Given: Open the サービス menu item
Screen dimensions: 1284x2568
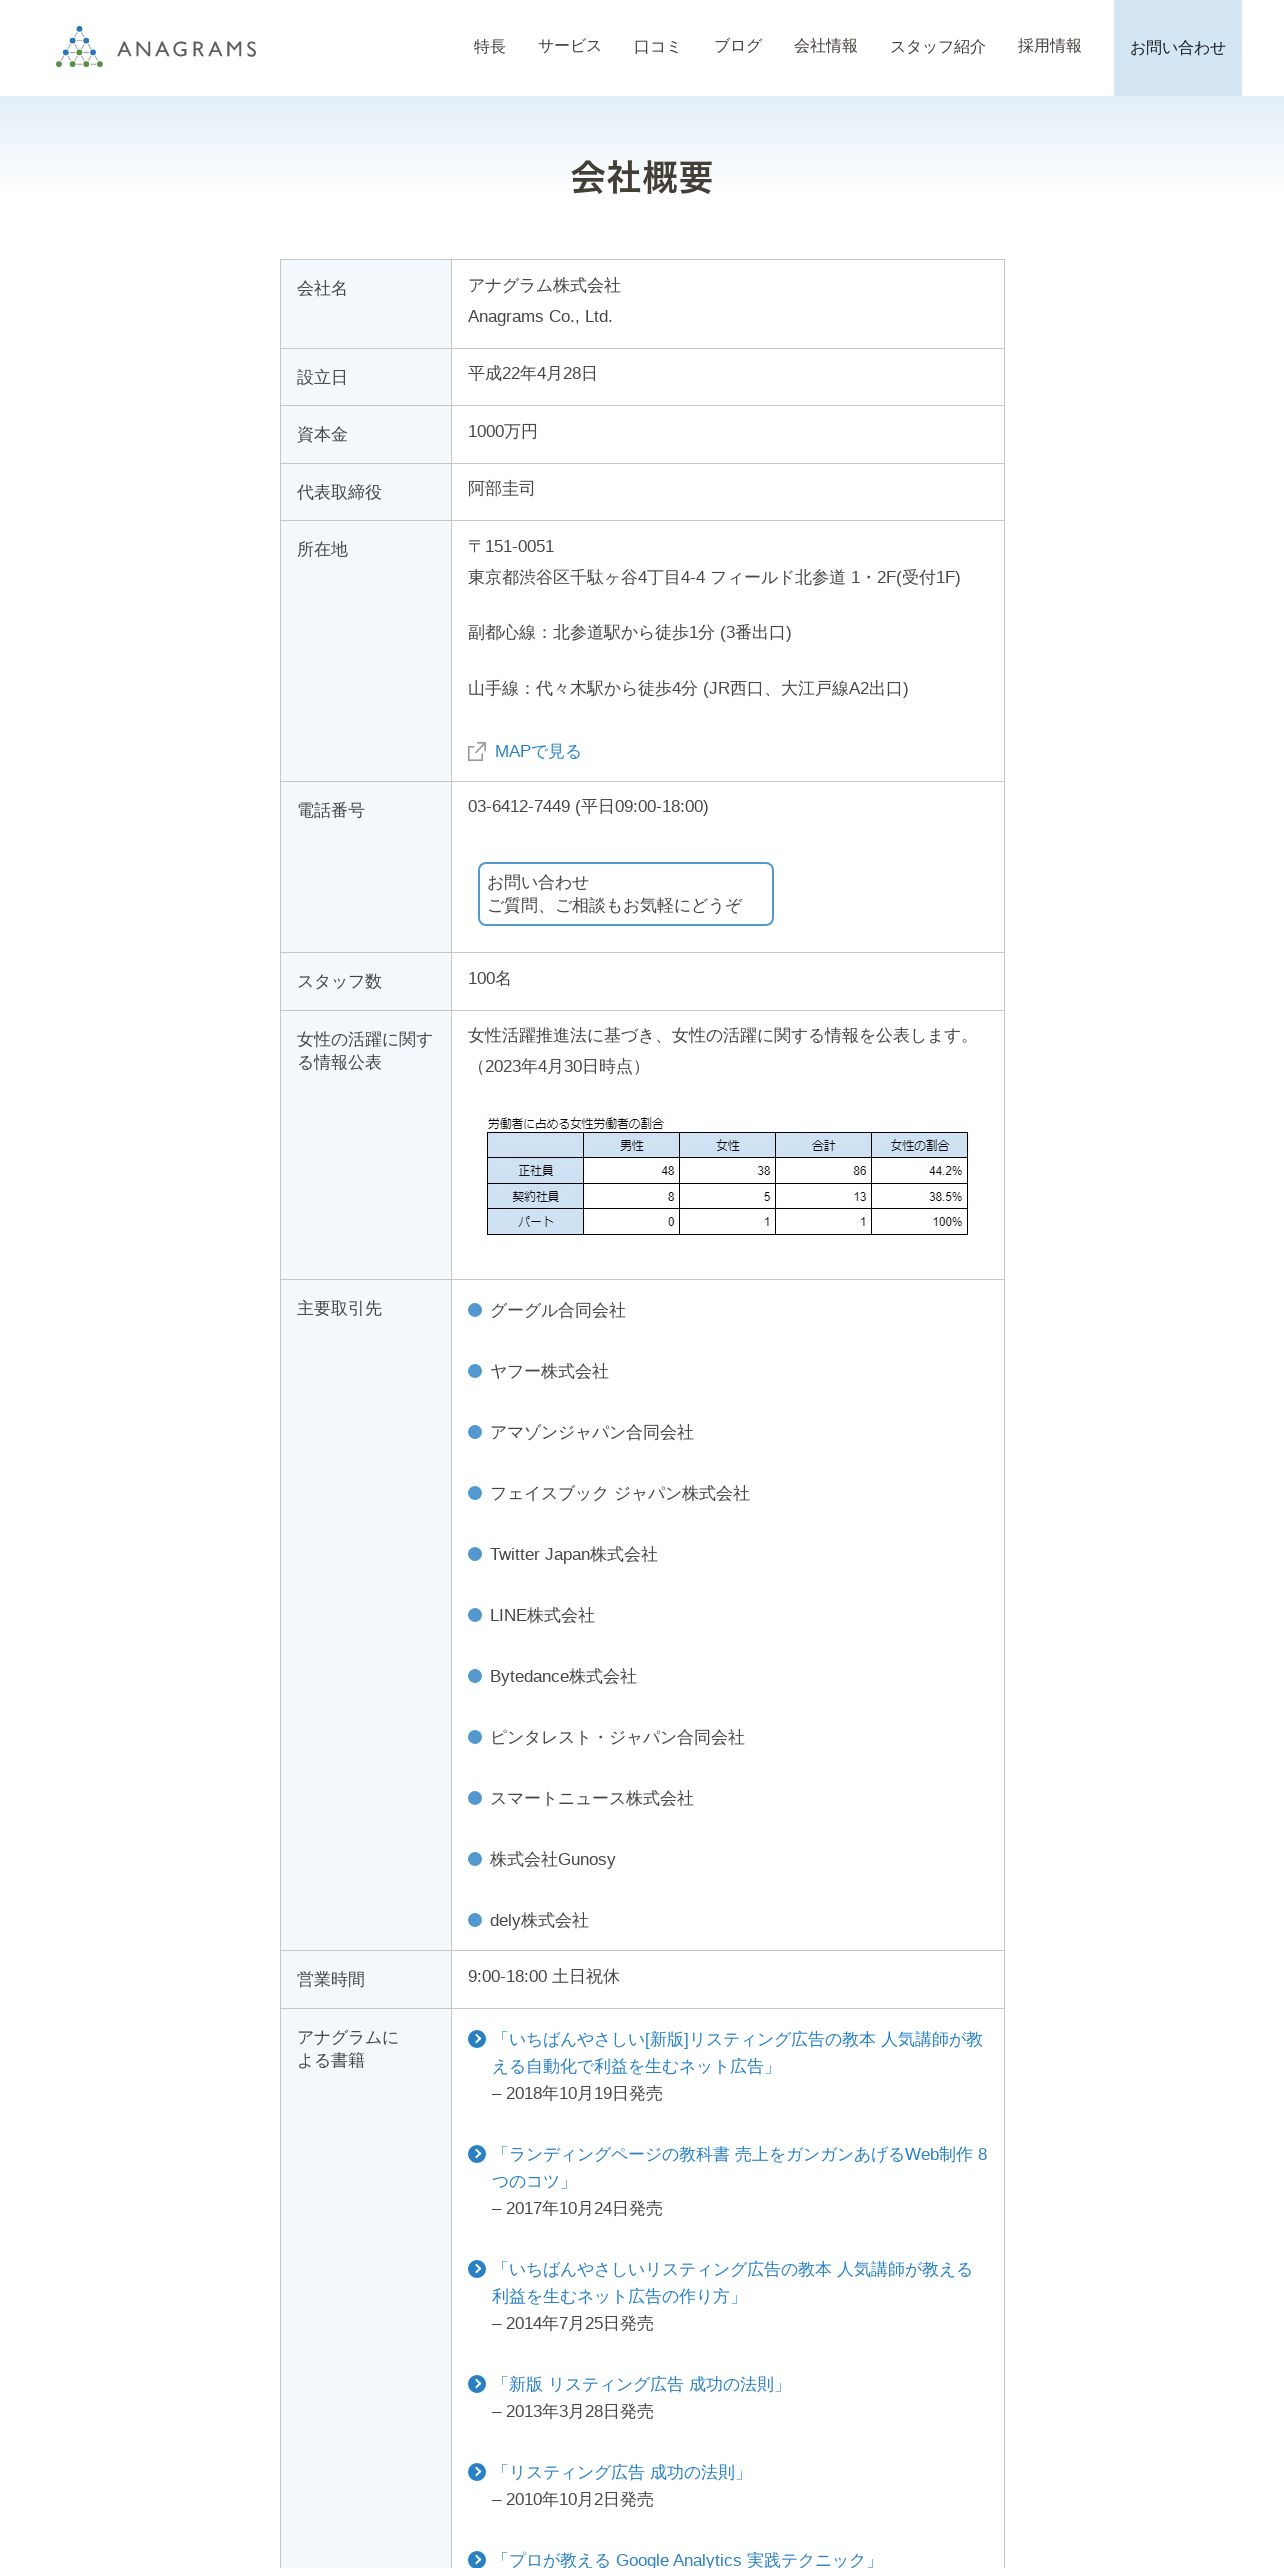Looking at the screenshot, I should tap(570, 46).
